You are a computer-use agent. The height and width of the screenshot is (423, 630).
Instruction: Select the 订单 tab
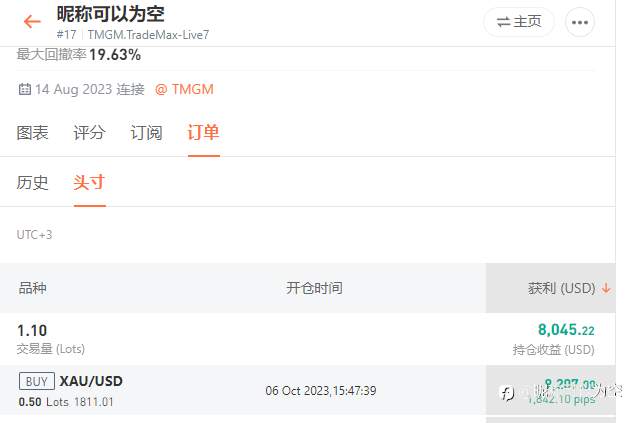click(x=203, y=133)
